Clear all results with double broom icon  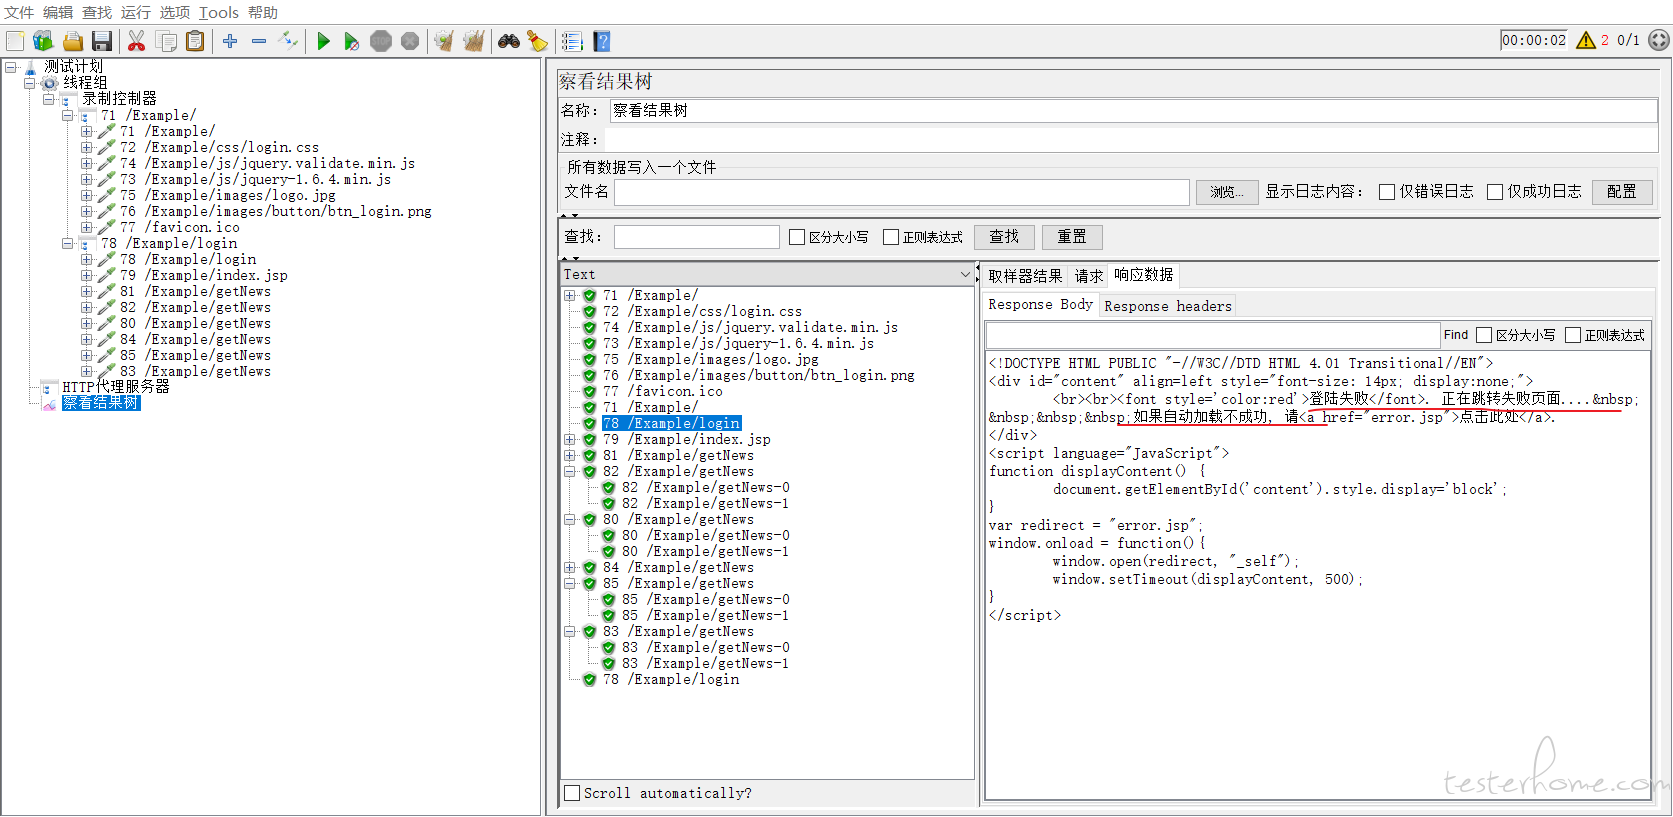(473, 41)
